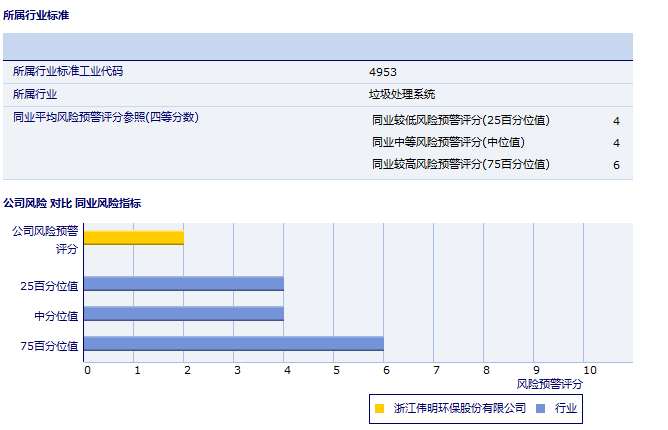668x430 pixels.
Task: Click the blue 75百分位值 bar
Action: (233, 343)
